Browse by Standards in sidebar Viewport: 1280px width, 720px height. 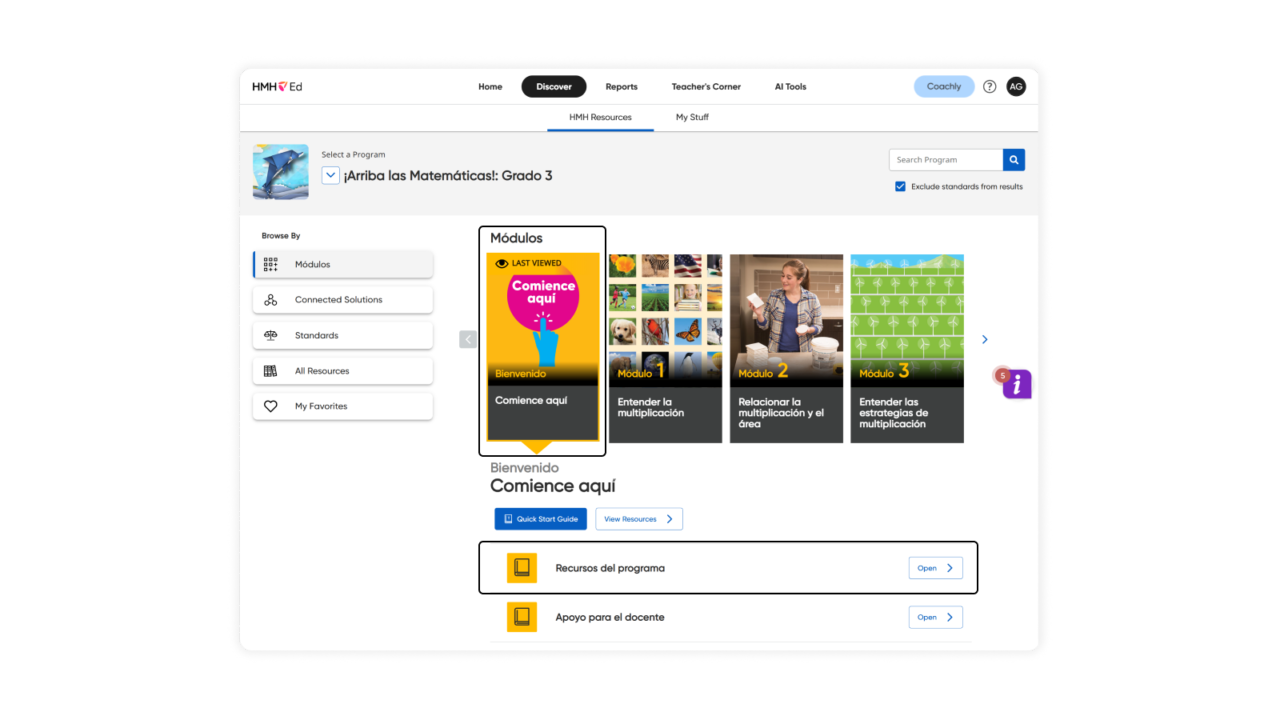tap(343, 336)
